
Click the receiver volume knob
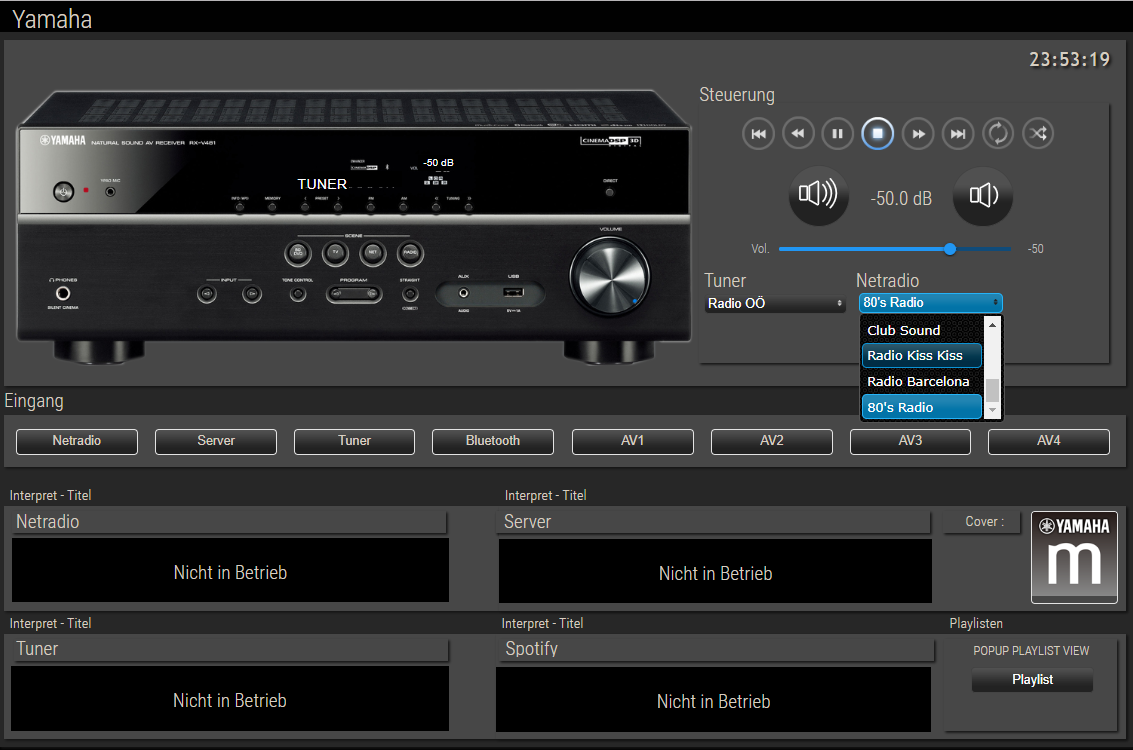point(610,277)
